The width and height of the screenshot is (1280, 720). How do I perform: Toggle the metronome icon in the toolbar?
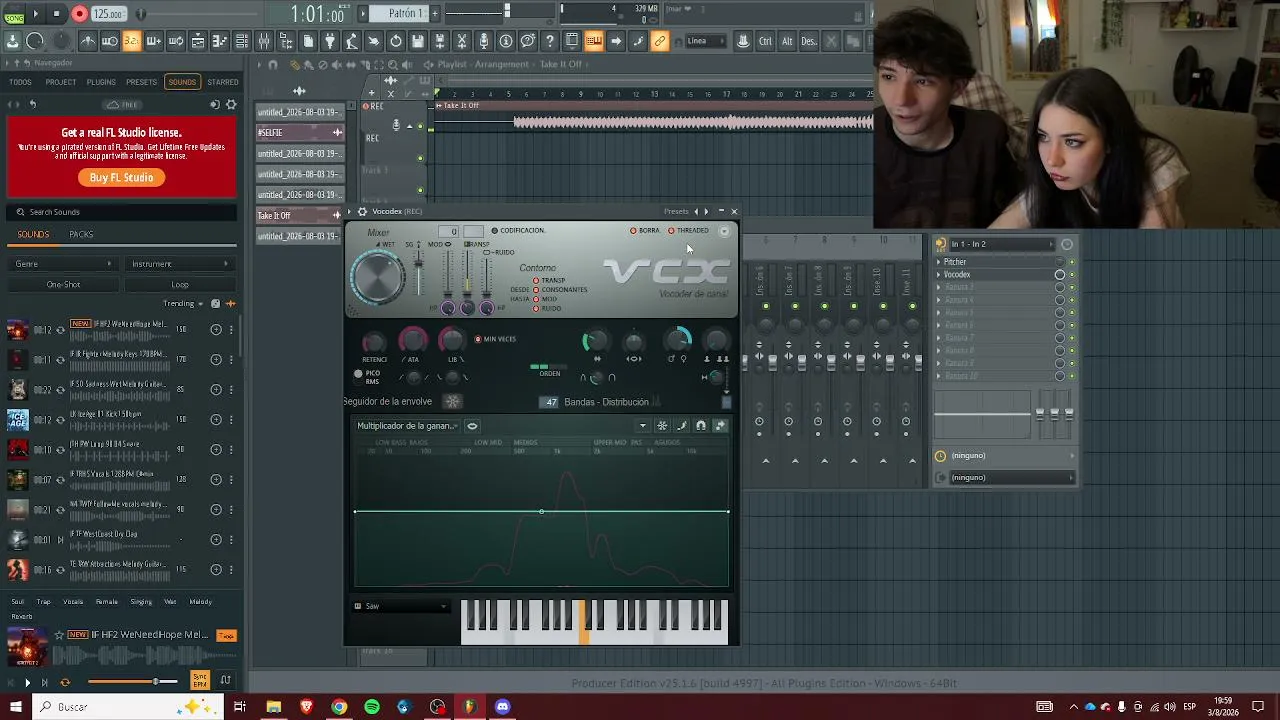click(x=88, y=41)
